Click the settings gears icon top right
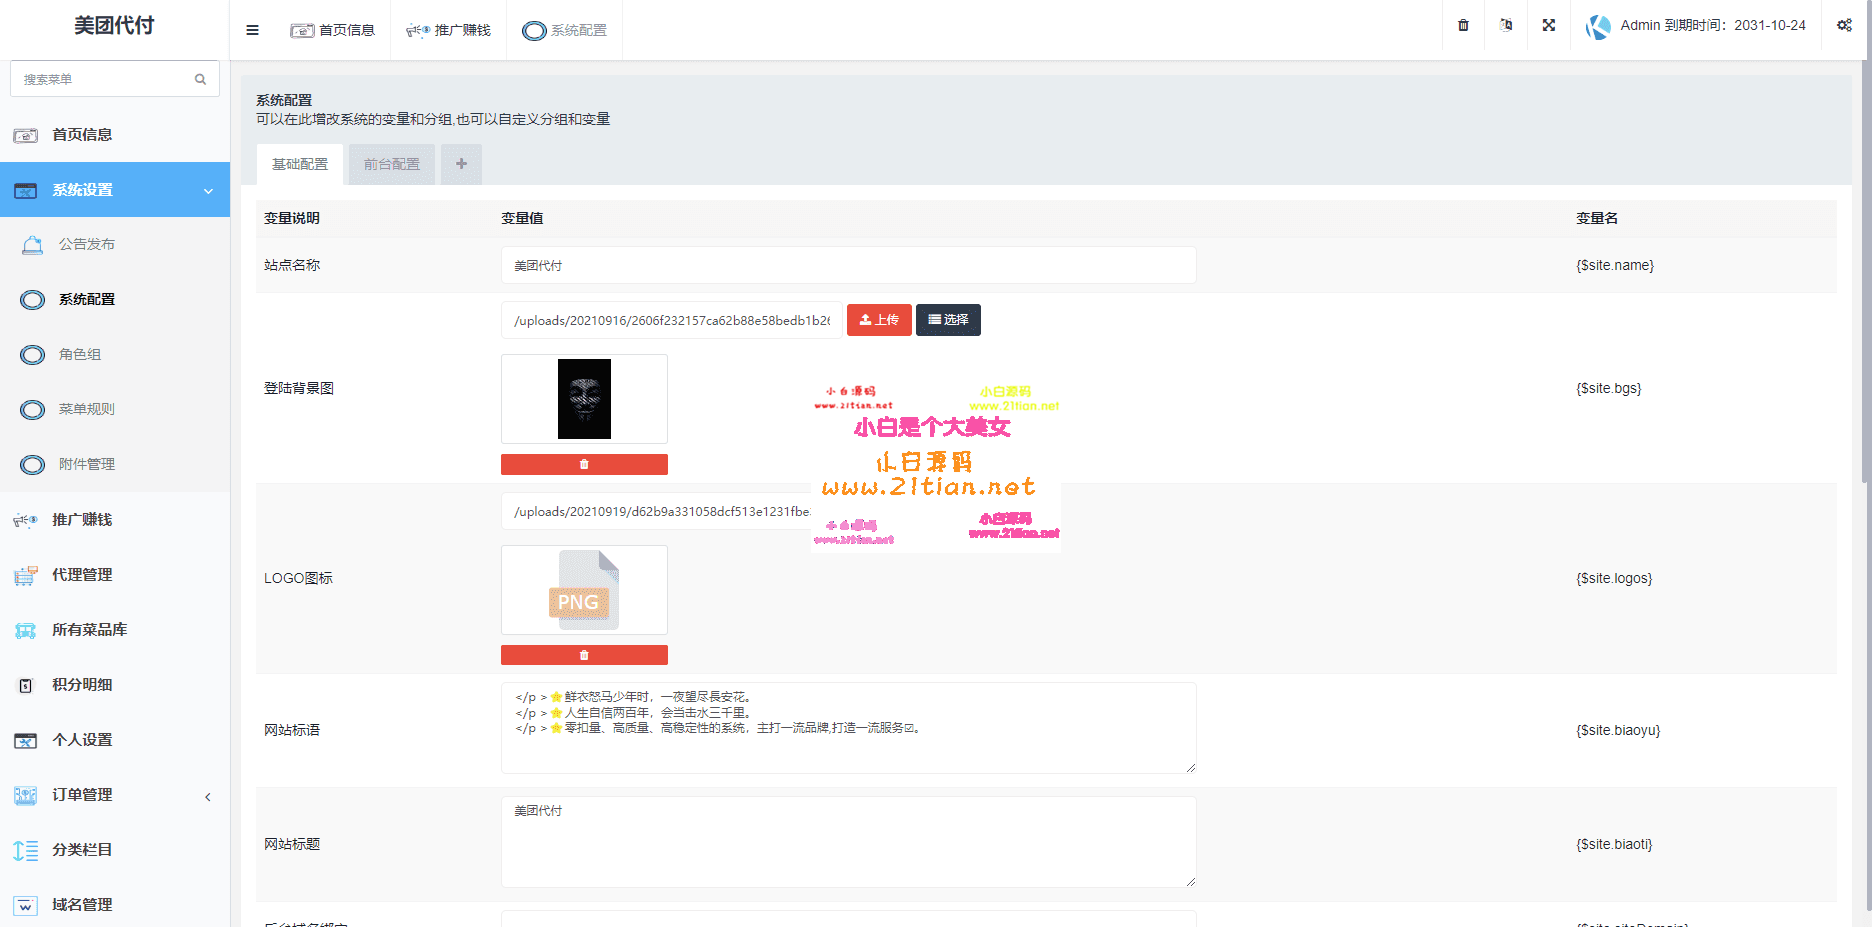Screen dimensions: 1872x927 [1844, 26]
